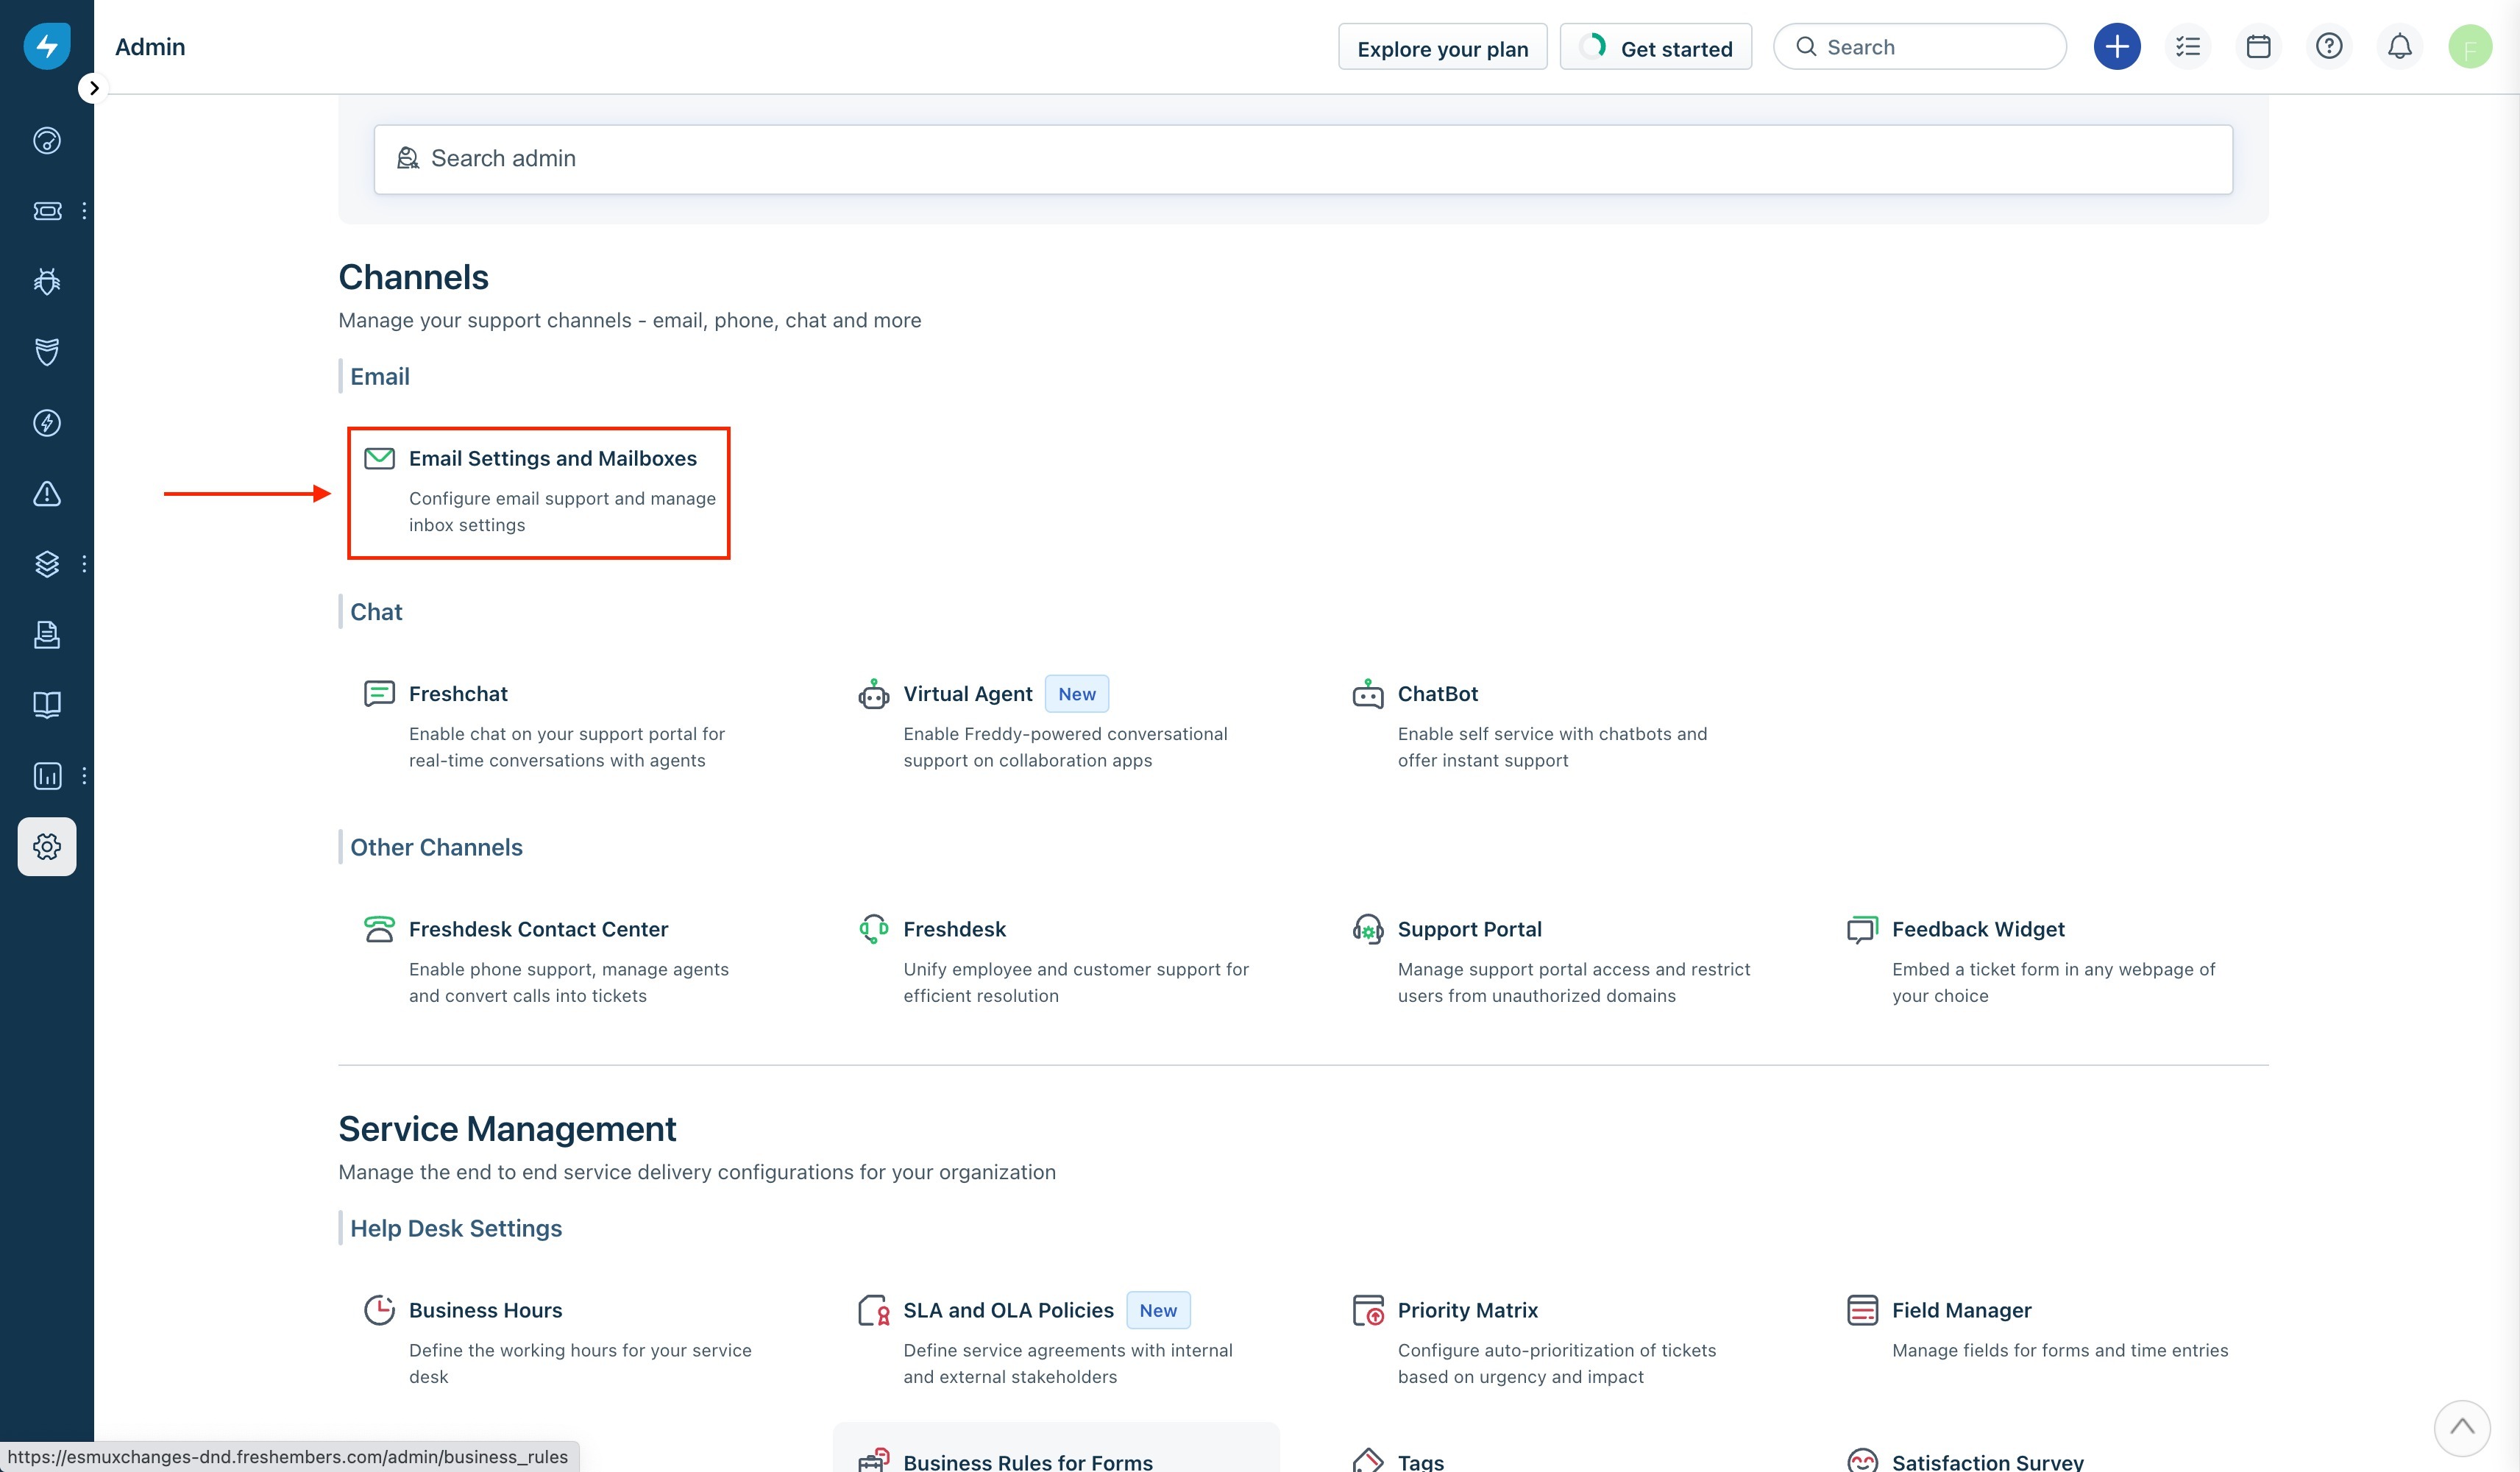Screen dimensions: 2520x1472
Task: Expand the Reports submenu dots
Action: coord(84,776)
